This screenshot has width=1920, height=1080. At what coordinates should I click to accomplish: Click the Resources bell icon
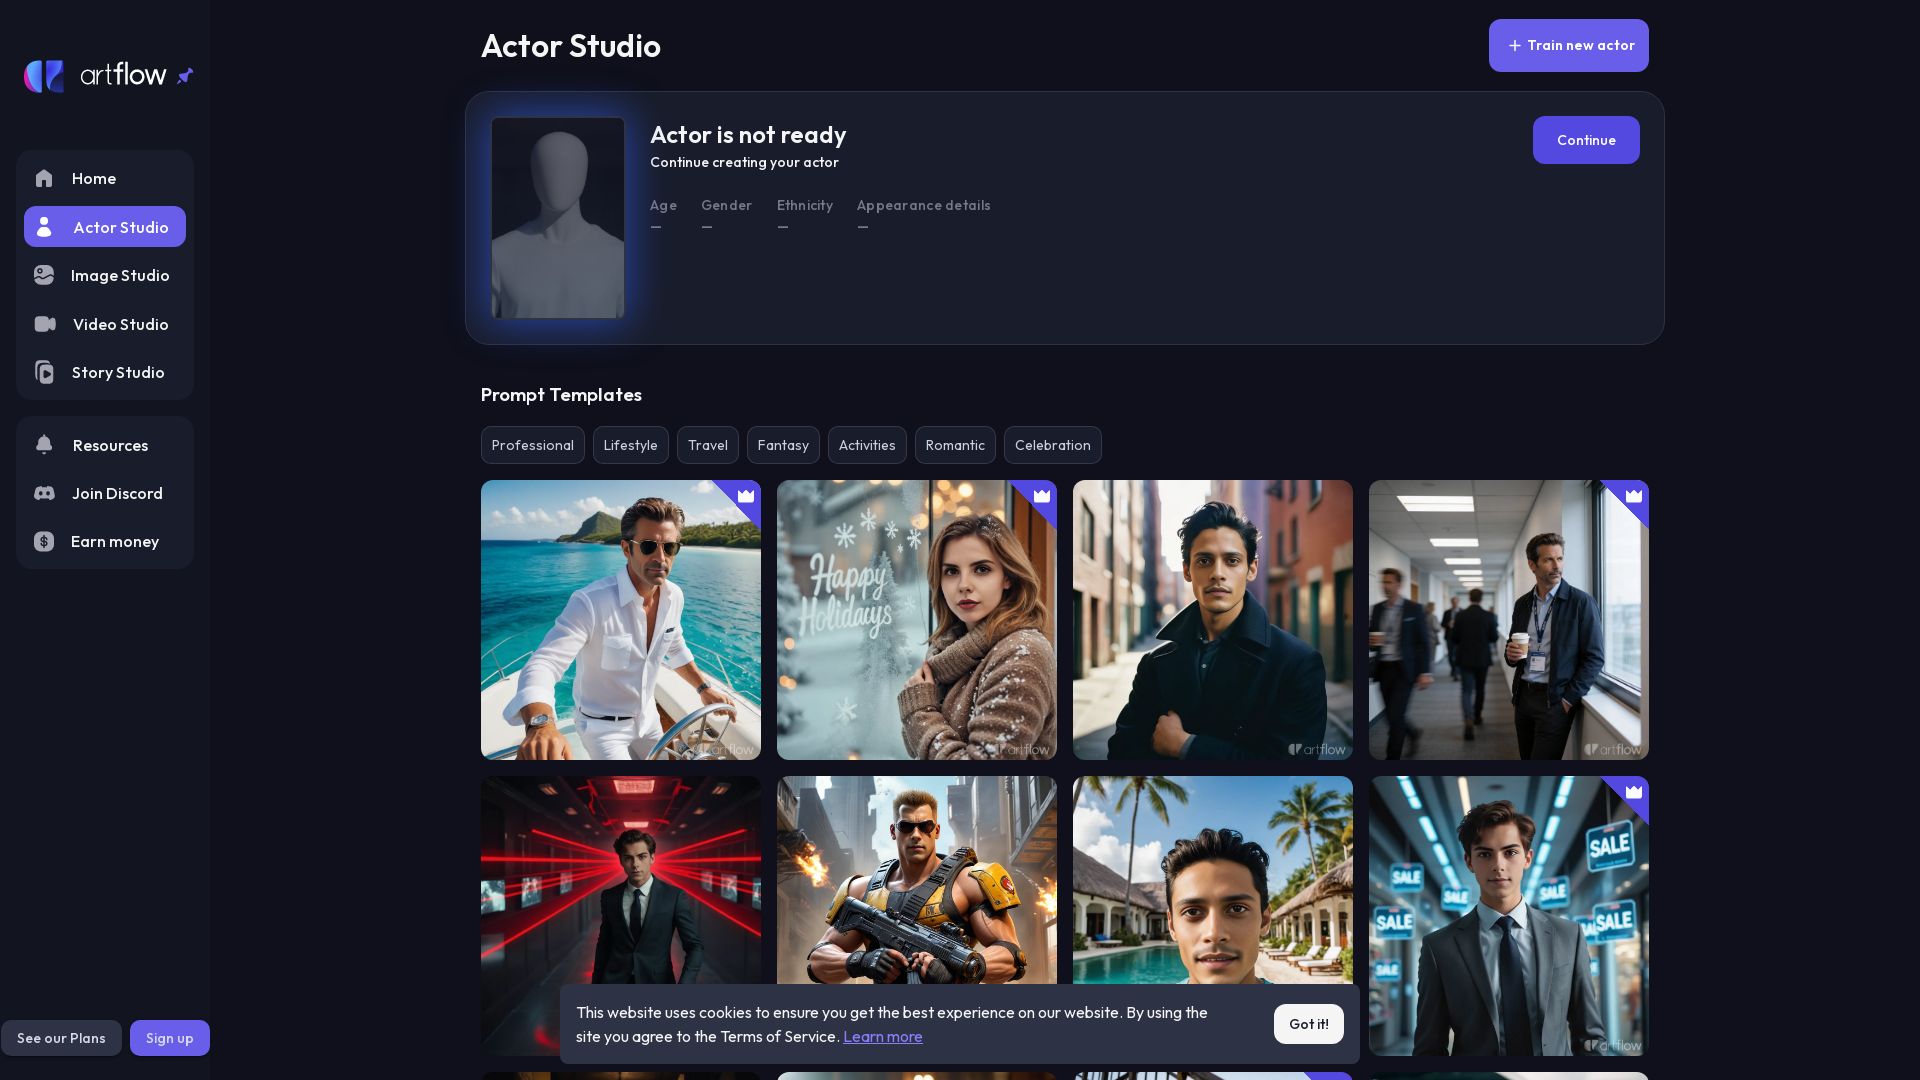click(44, 445)
